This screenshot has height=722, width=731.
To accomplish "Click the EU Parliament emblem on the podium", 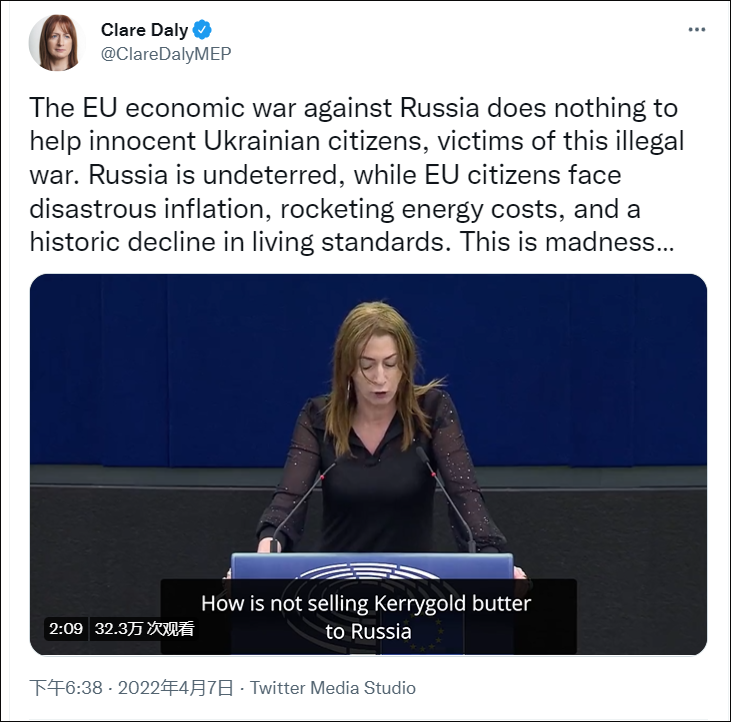I will (370, 573).
